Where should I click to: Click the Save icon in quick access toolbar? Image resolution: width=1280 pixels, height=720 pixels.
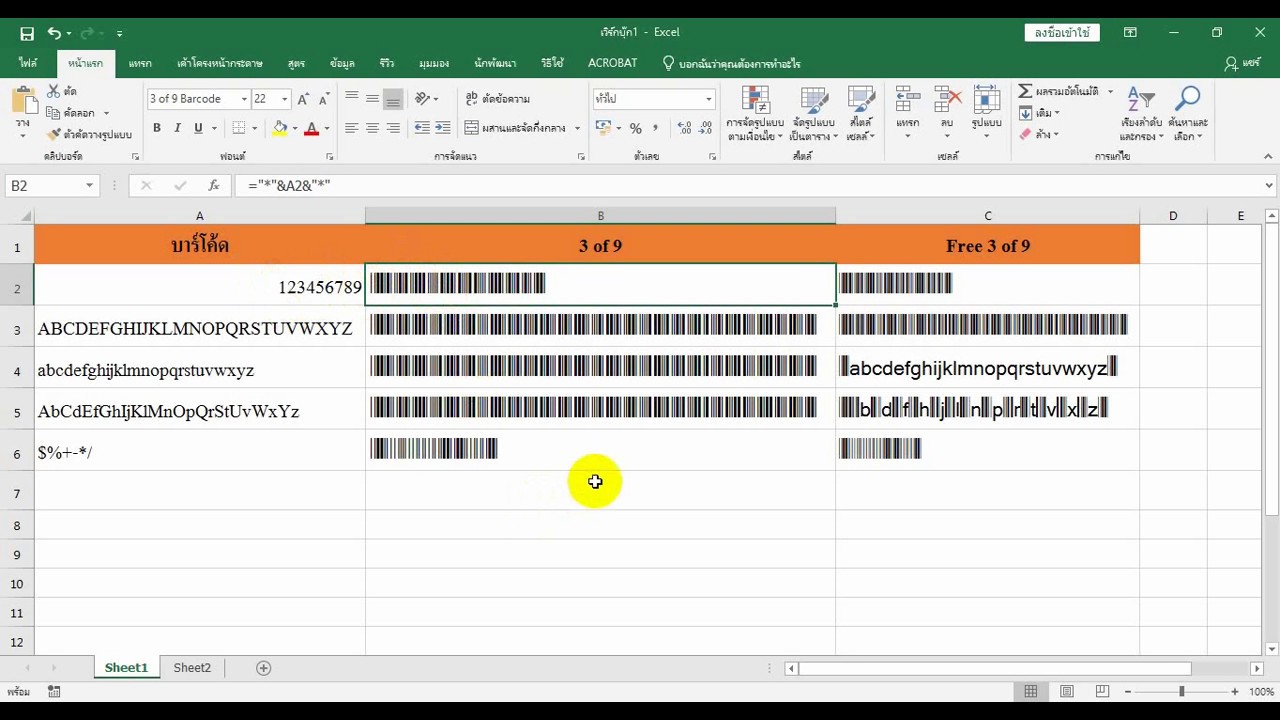click(27, 33)
